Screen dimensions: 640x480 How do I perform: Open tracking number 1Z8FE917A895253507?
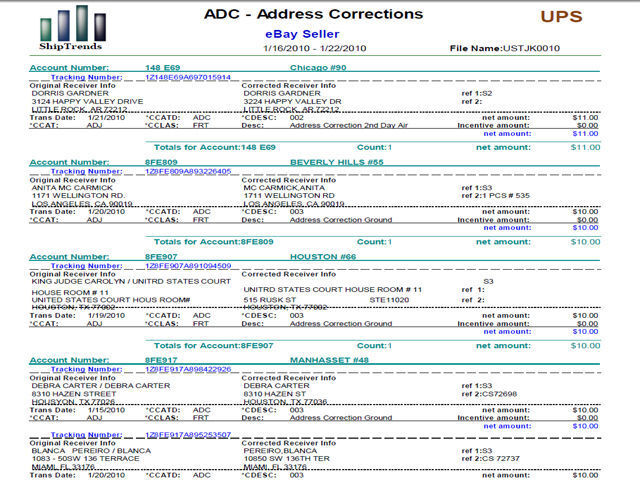pyautogui.click(x=188, y=435)
